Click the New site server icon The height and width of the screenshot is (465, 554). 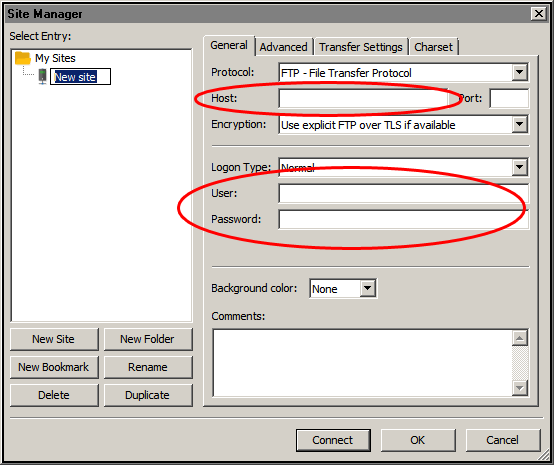coord(42,76)
